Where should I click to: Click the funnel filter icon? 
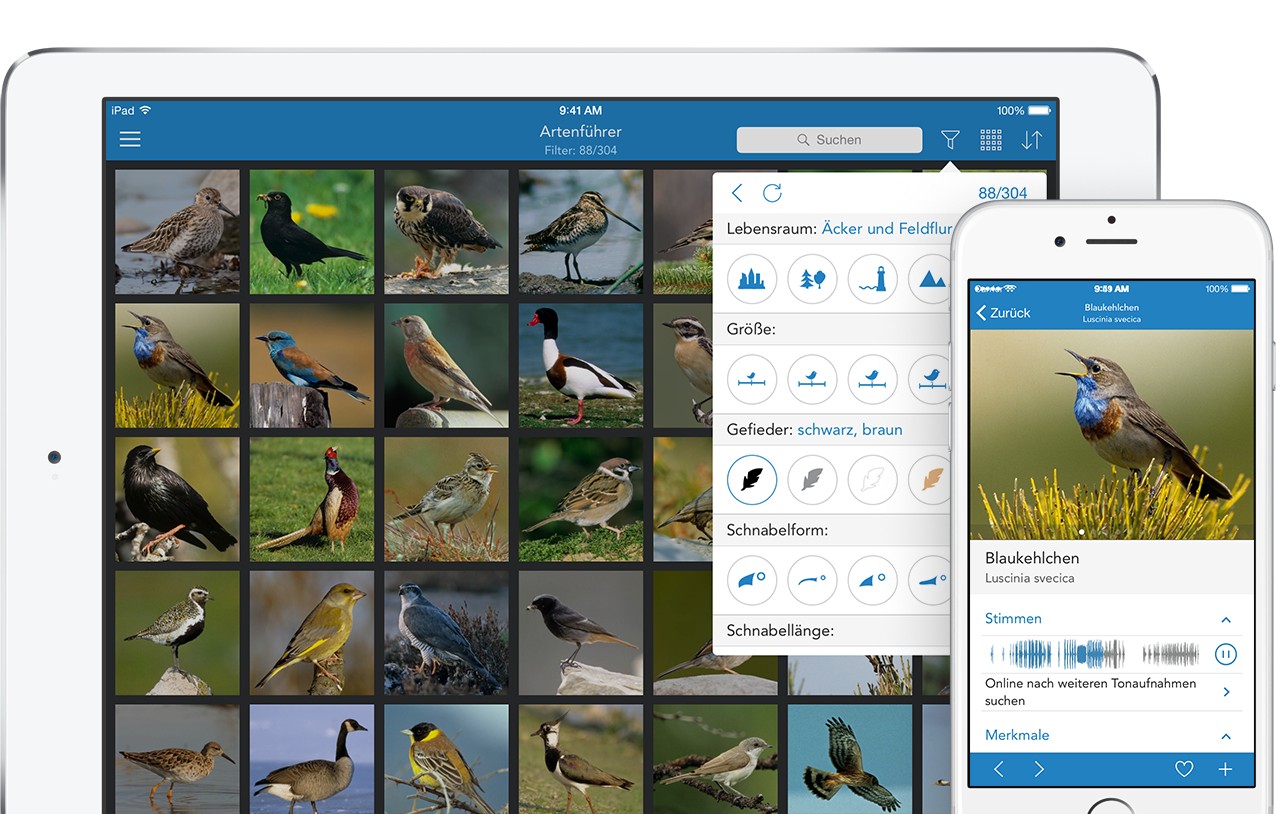[x=950, y=140]
